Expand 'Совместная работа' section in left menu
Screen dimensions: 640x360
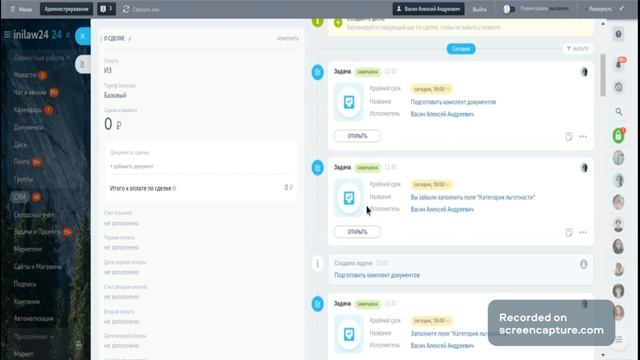pos(42,58)
